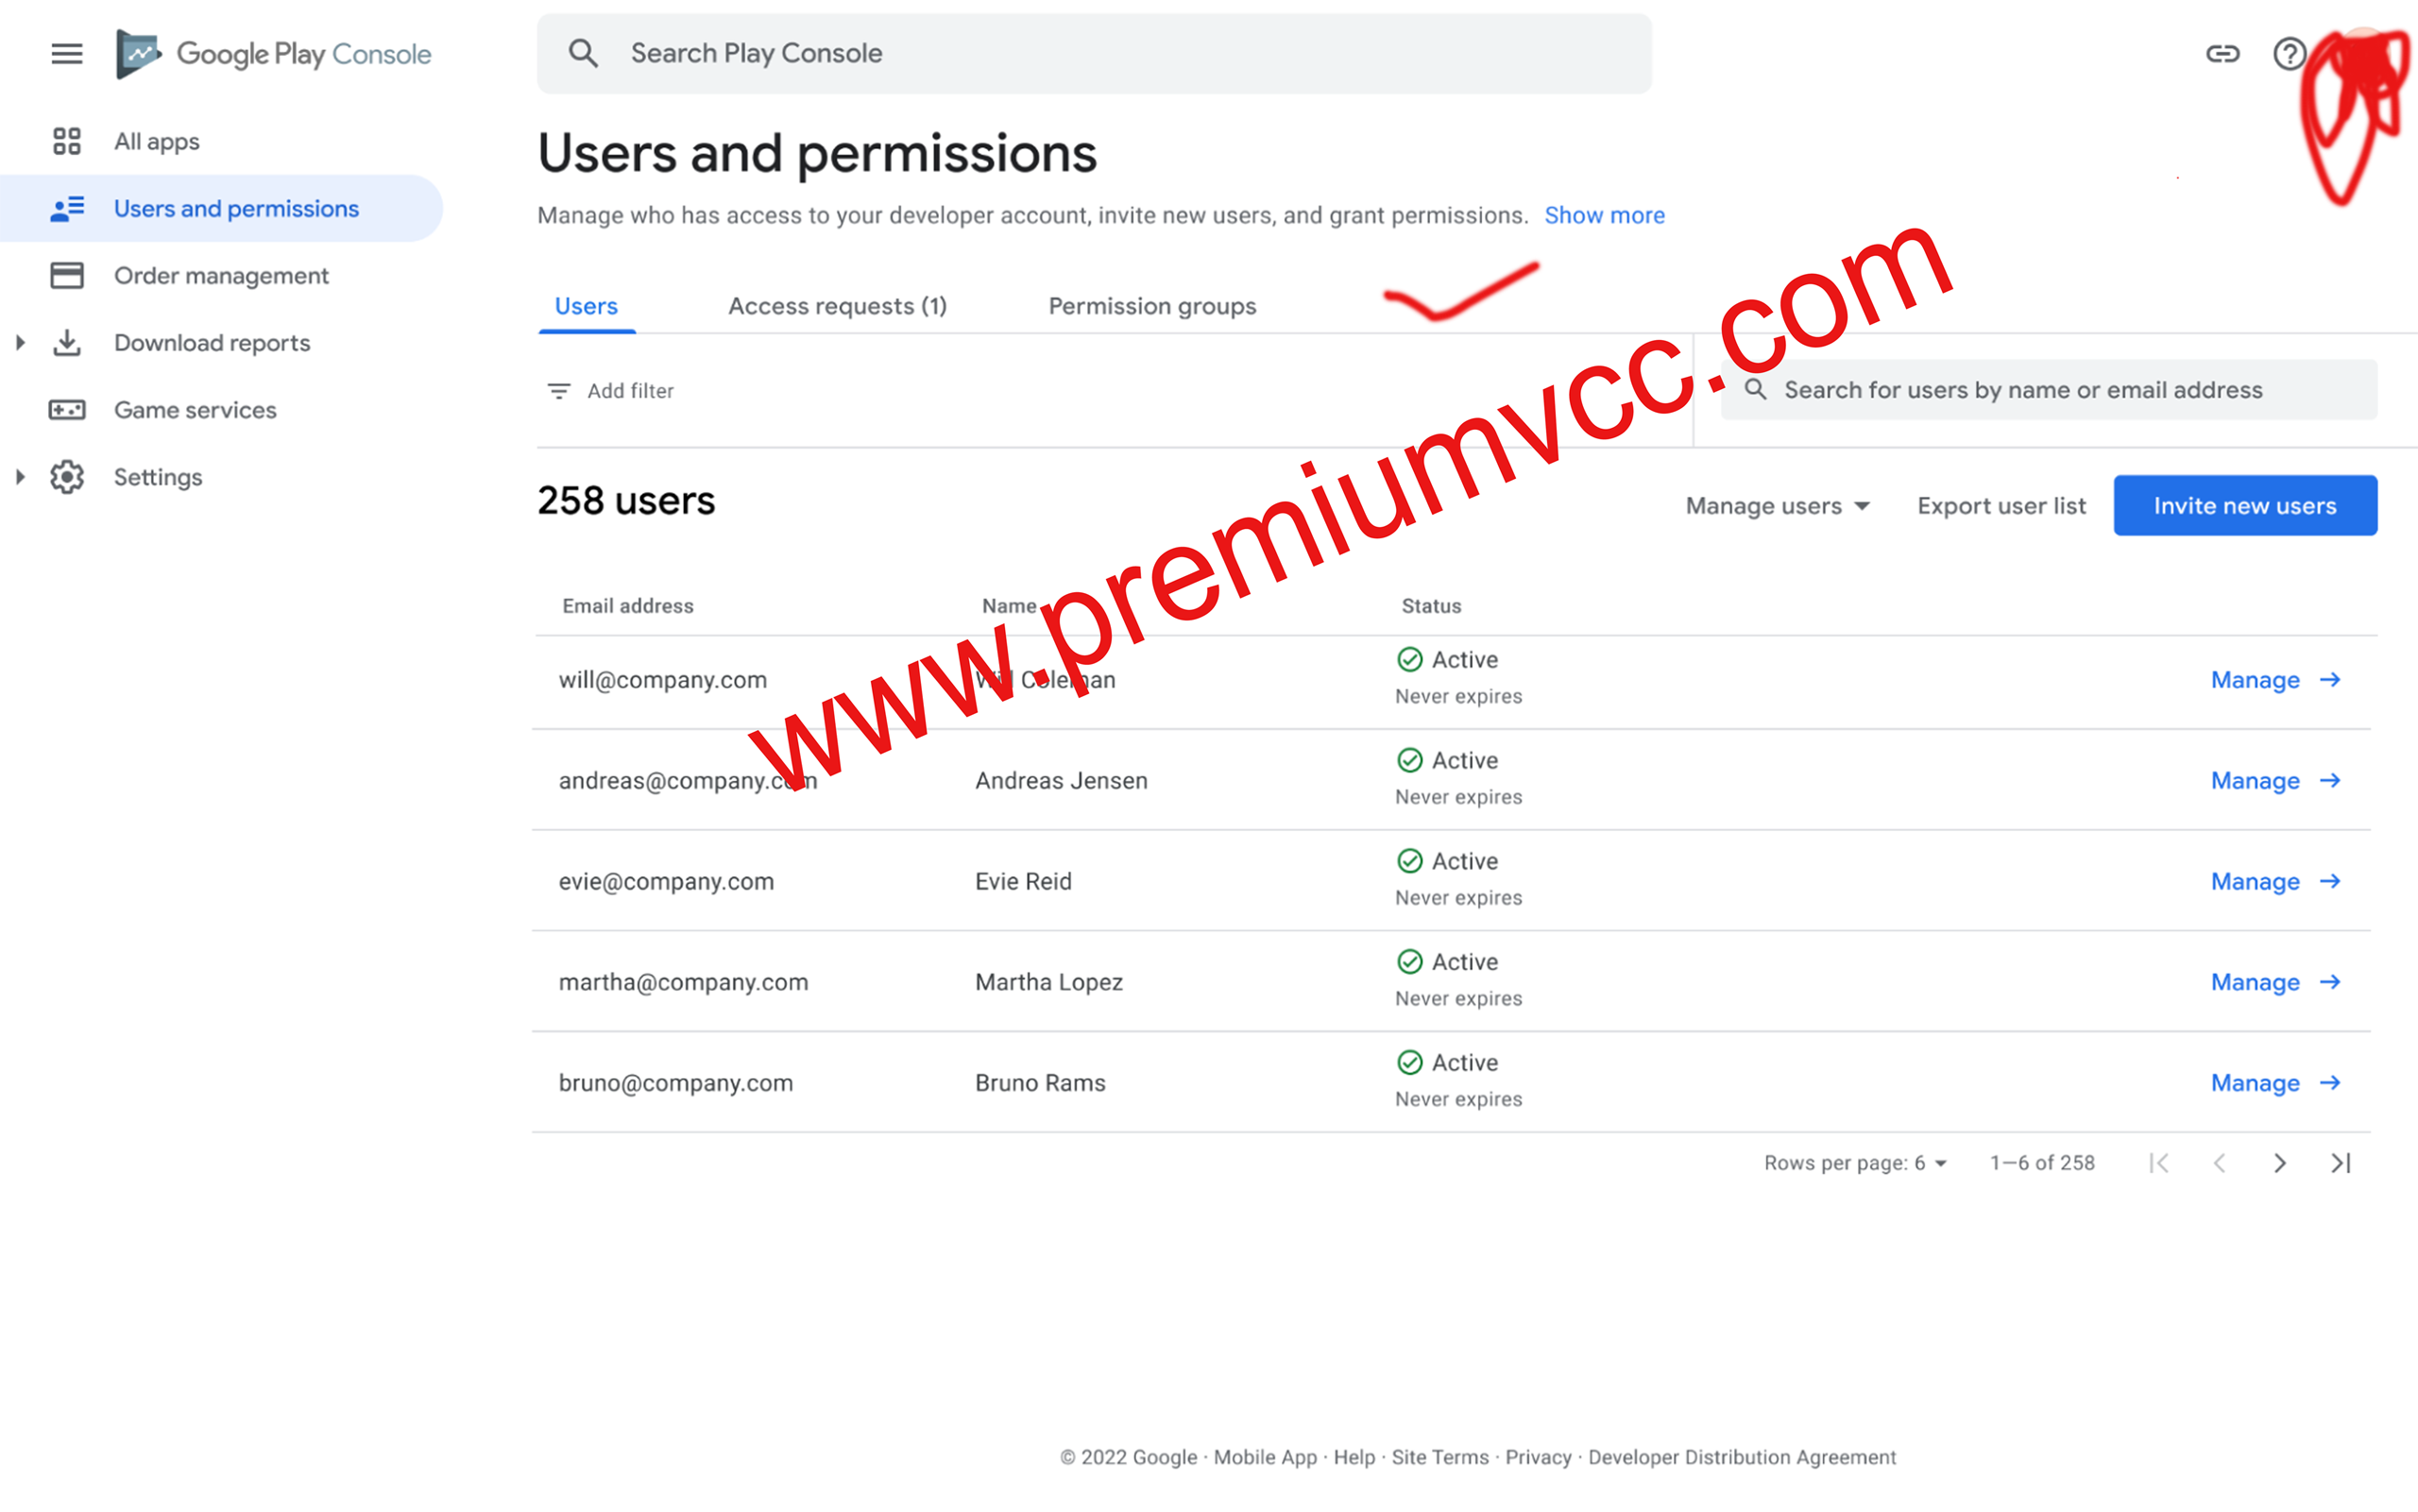
Task: Switch to Permission groups tab
Action: pos(1151,307)
